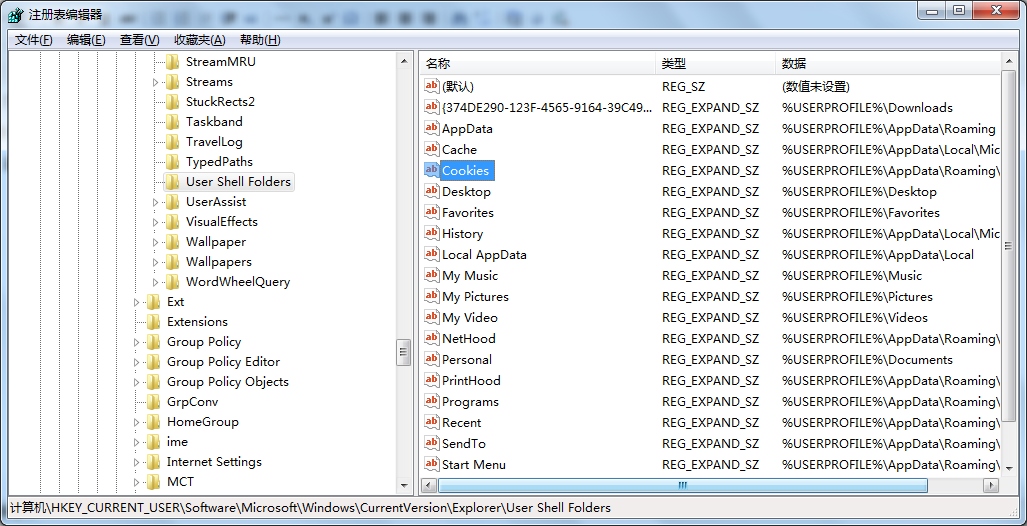1027x526 pixels.
Task: Click the string icon beside NetHood
Action: point(432,338)
